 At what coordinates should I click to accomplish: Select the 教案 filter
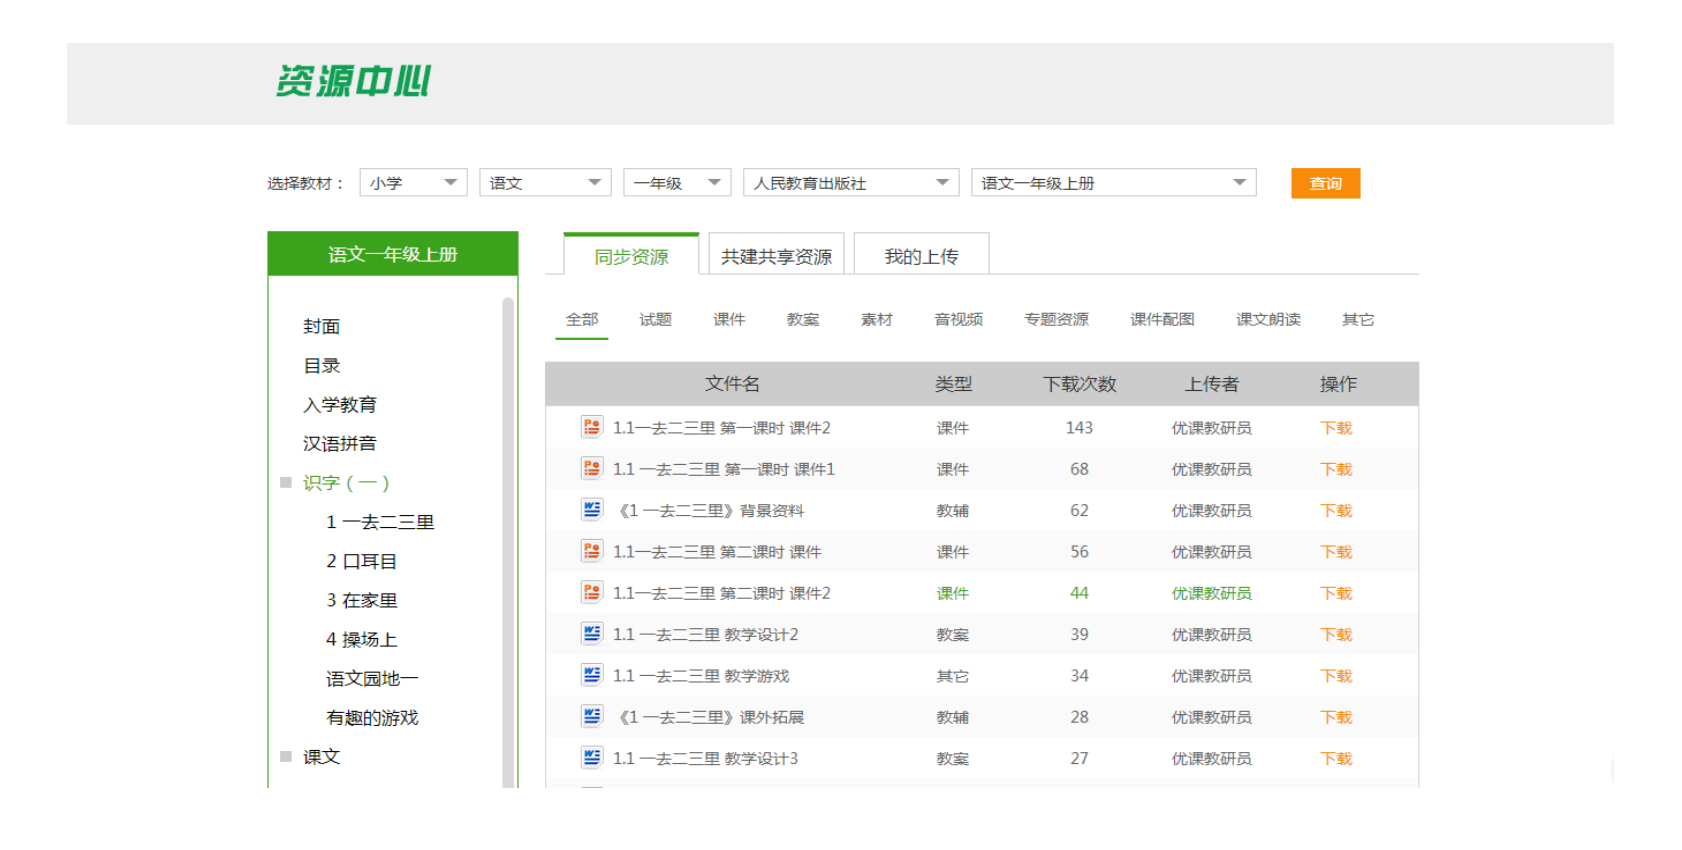(x=803, y=320)
